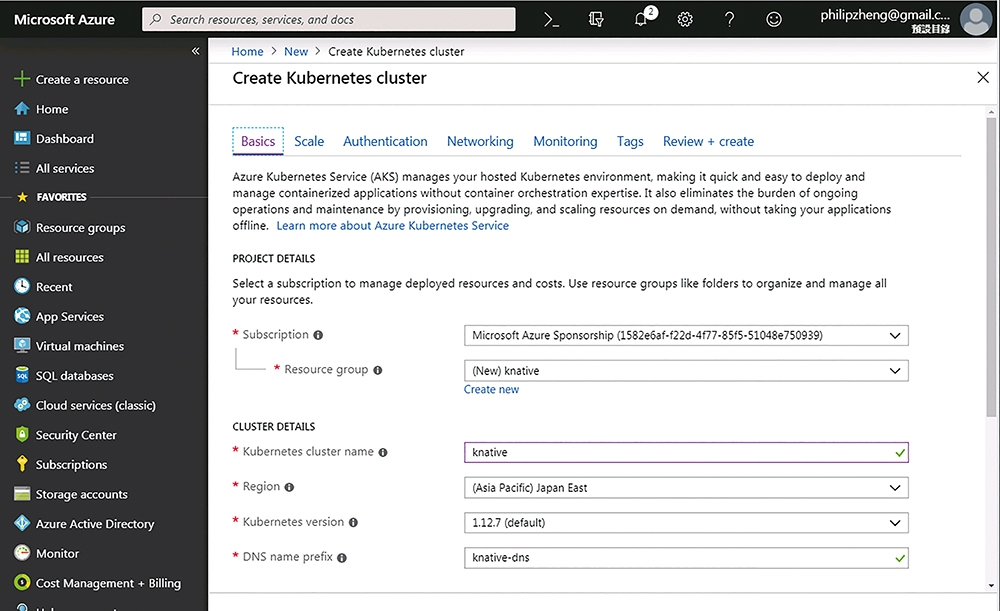Open portal settings gear
The height and width of the screenshot is (611, 1000).
[685, 20]
